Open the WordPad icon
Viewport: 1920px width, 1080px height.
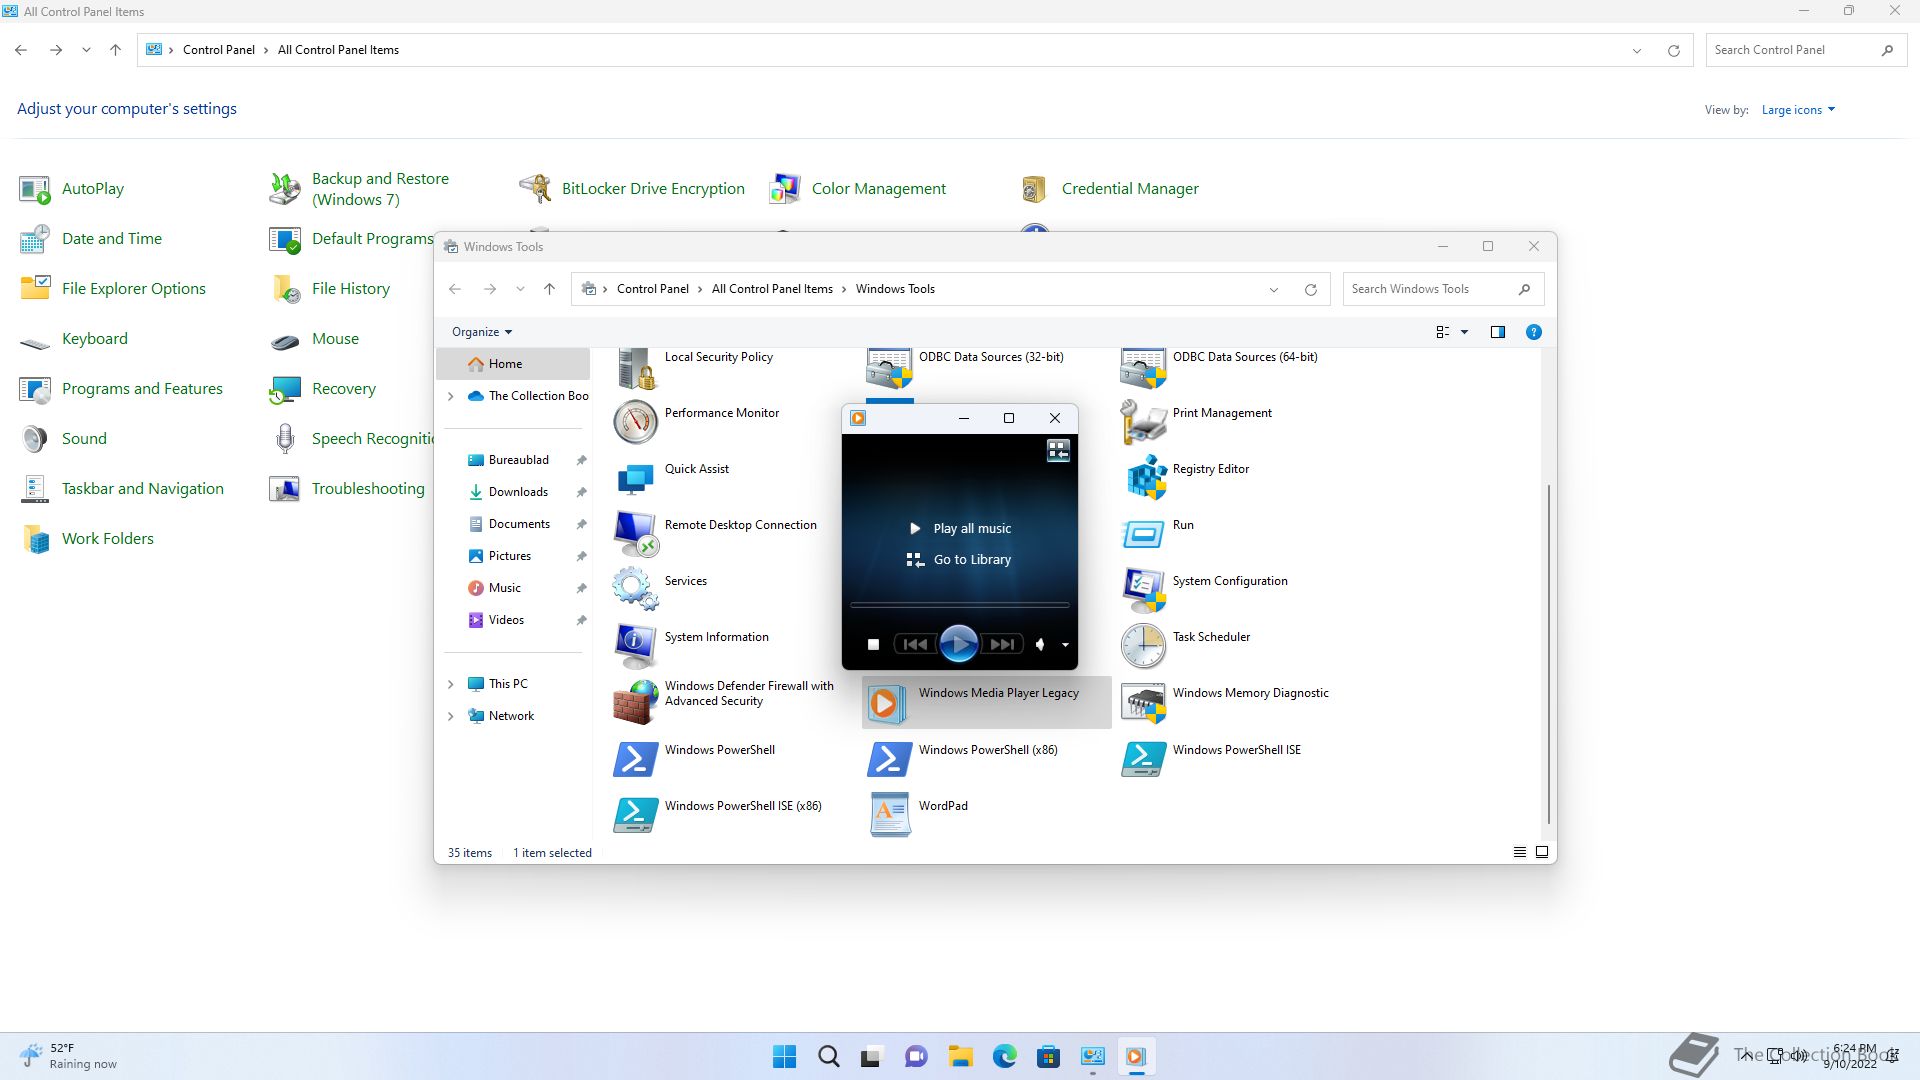coord(890,814)
